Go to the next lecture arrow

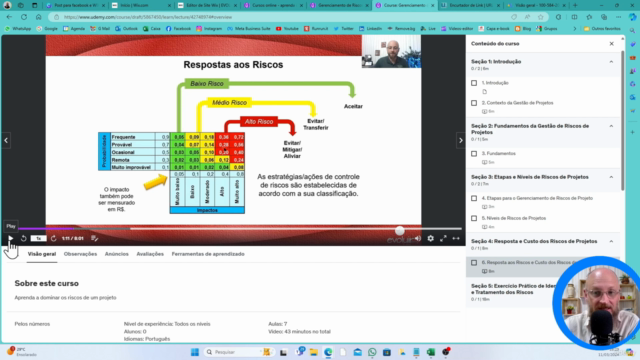pos(460,140)
